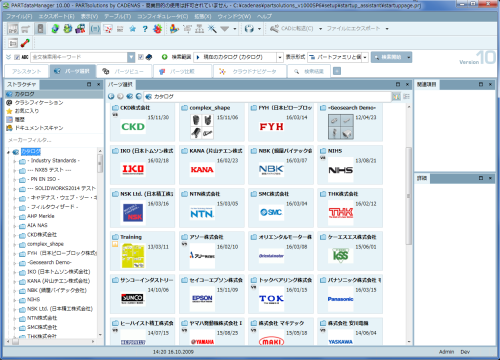Switch to the クラウドナビゲータ tab

249,71
